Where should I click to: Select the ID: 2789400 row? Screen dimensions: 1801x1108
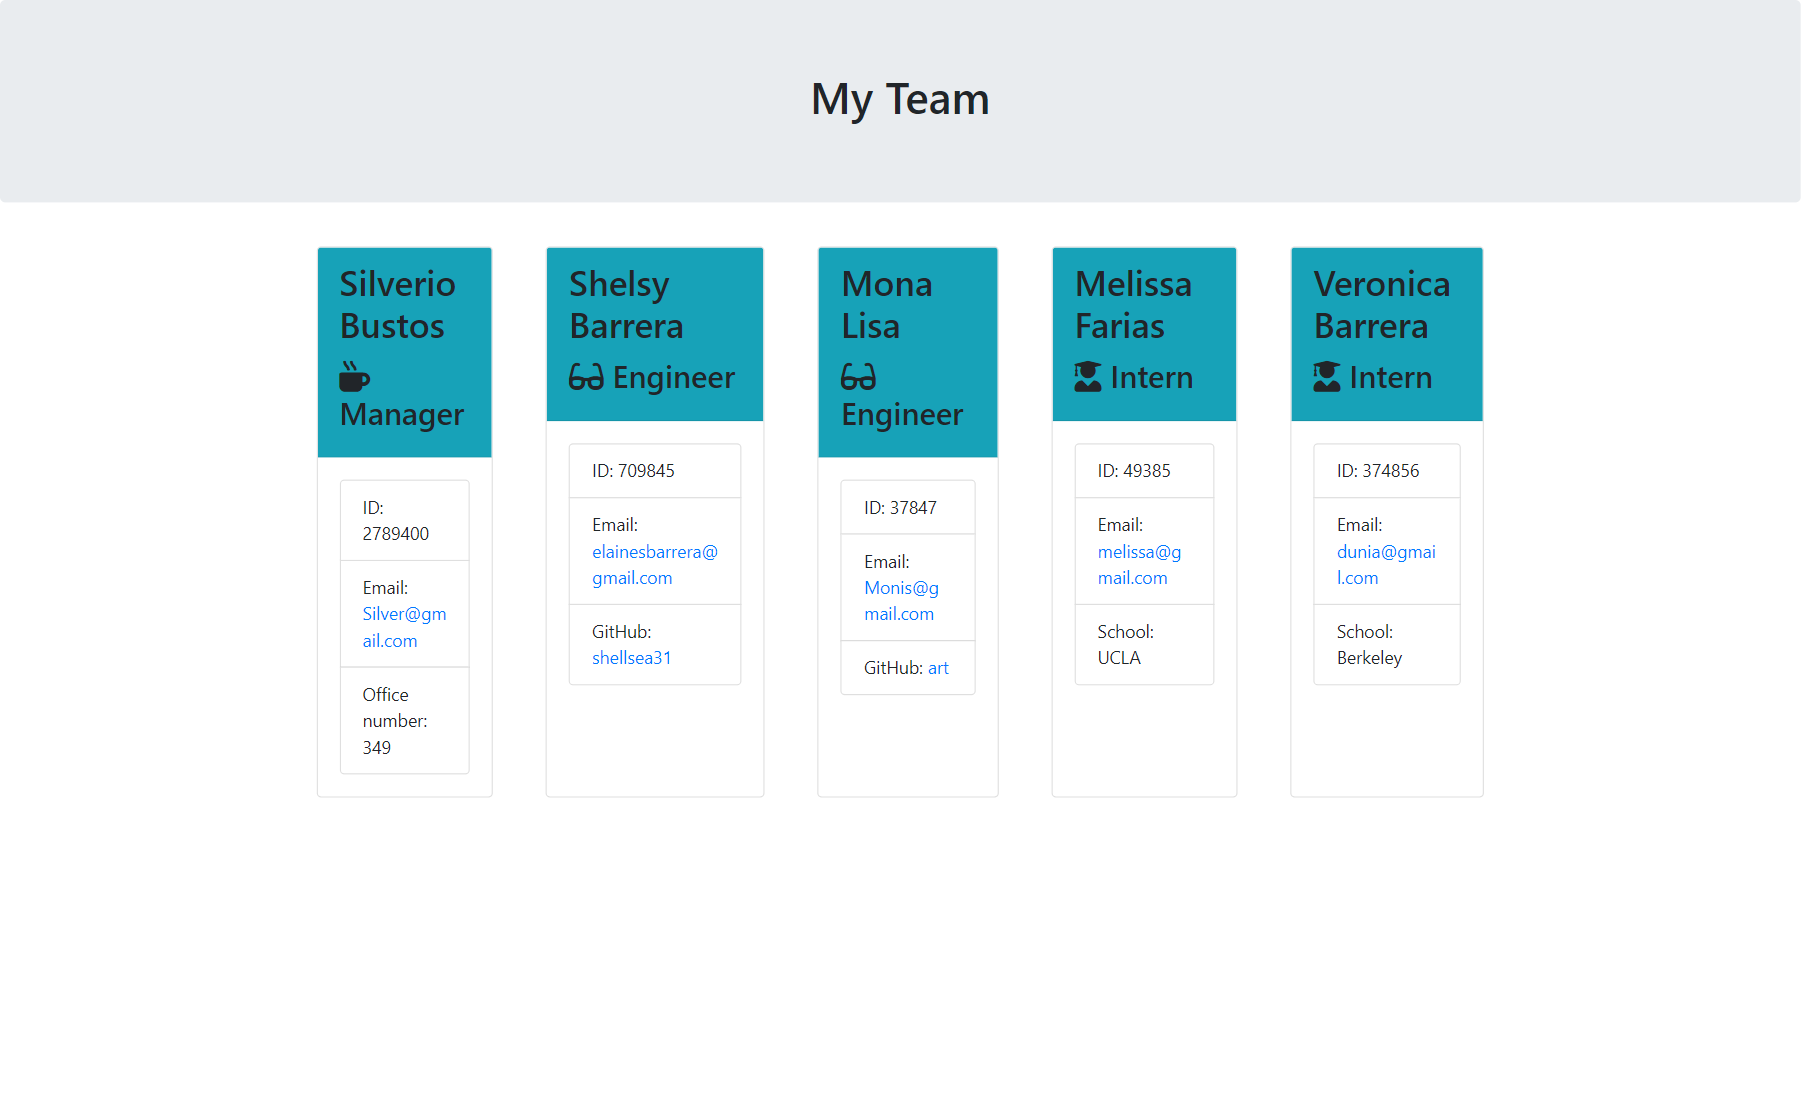click(x=405, y=521)
